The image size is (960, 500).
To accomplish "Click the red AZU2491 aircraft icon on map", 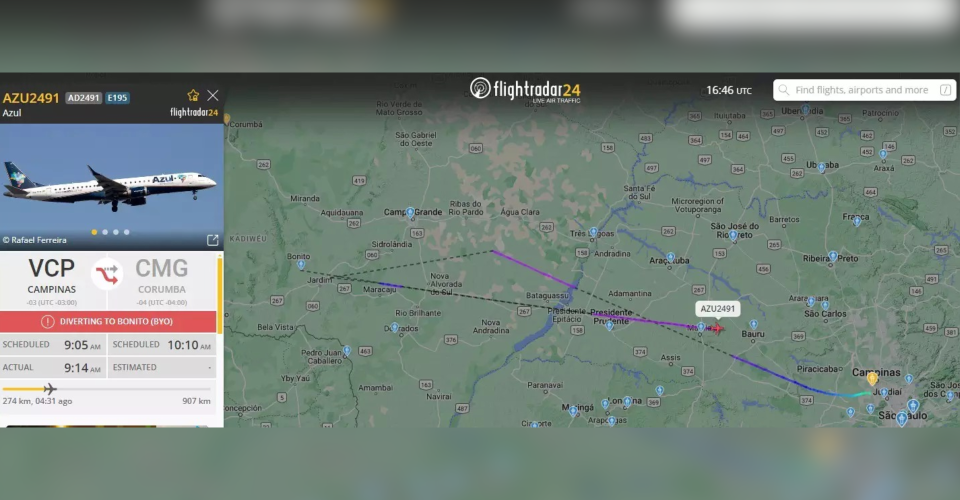I will pos(717,329).
